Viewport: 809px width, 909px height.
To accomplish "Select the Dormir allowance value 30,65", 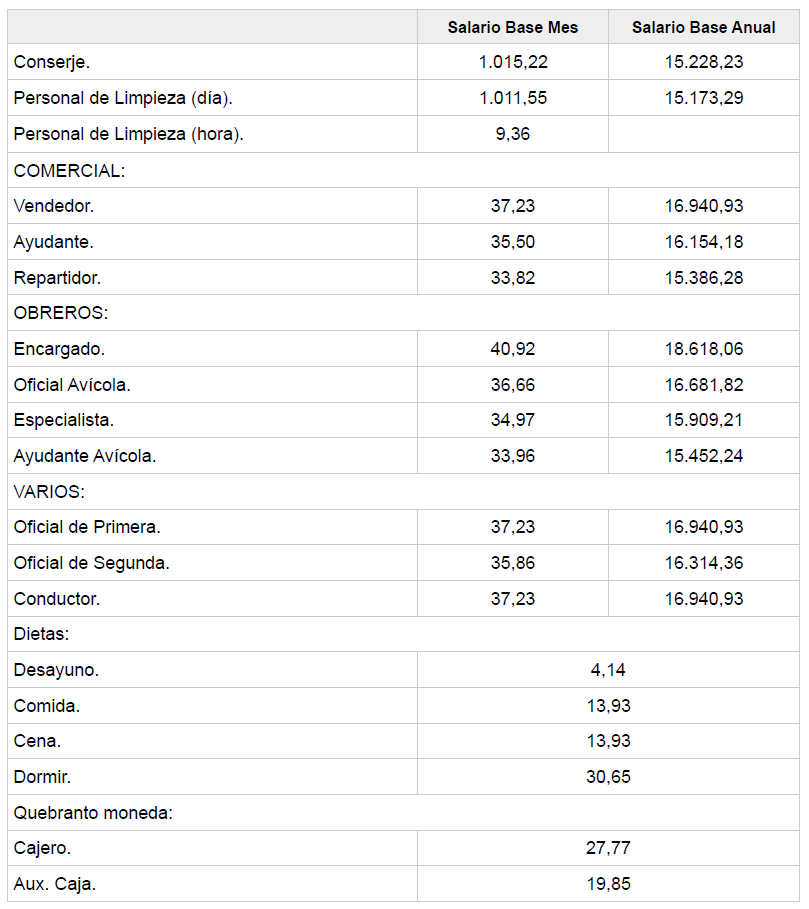I will coord(608,777).
